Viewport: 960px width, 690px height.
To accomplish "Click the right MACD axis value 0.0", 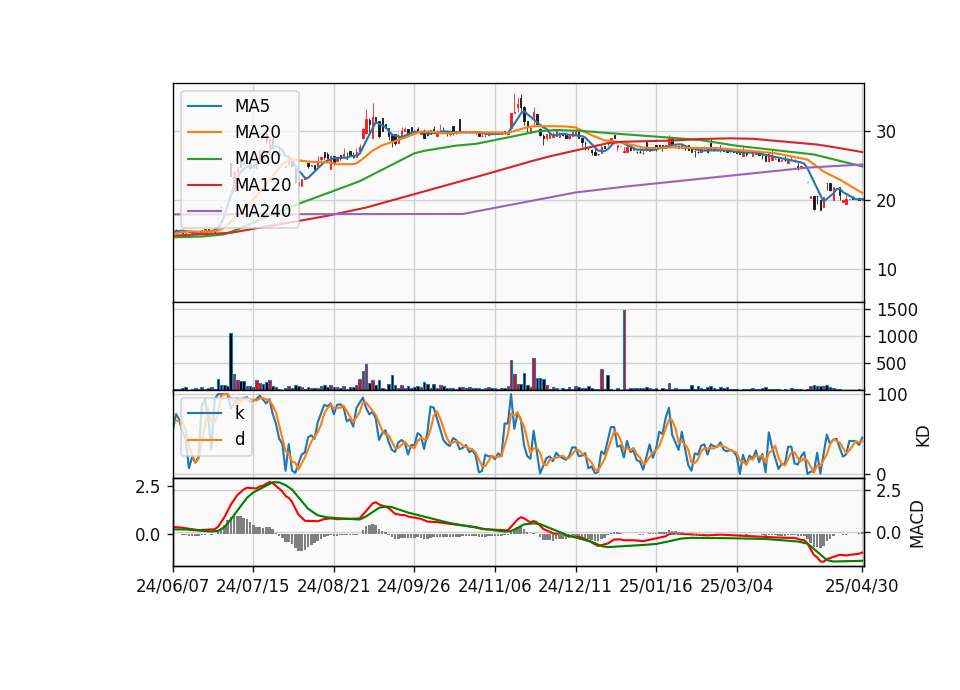I will [889, 533].
